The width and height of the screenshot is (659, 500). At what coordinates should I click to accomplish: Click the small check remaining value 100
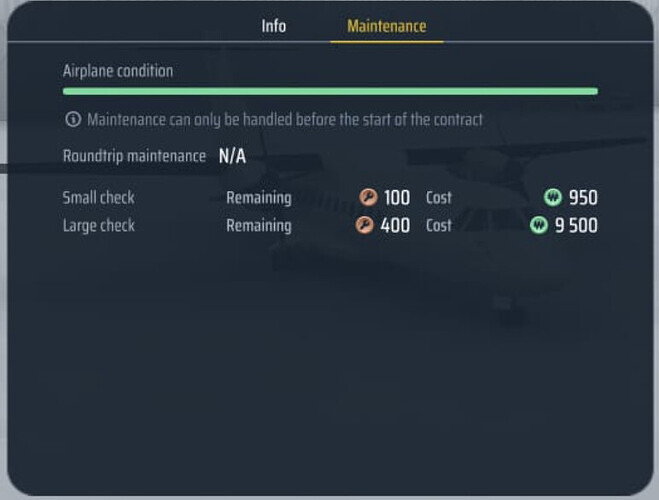397,197
